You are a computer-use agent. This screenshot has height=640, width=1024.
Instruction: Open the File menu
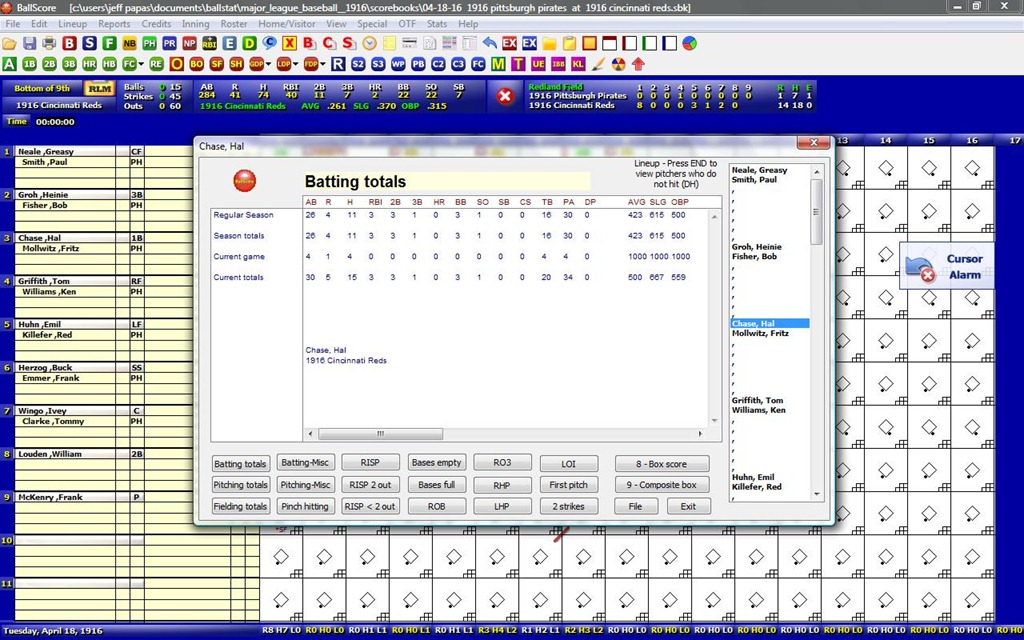tap(12, 24)
